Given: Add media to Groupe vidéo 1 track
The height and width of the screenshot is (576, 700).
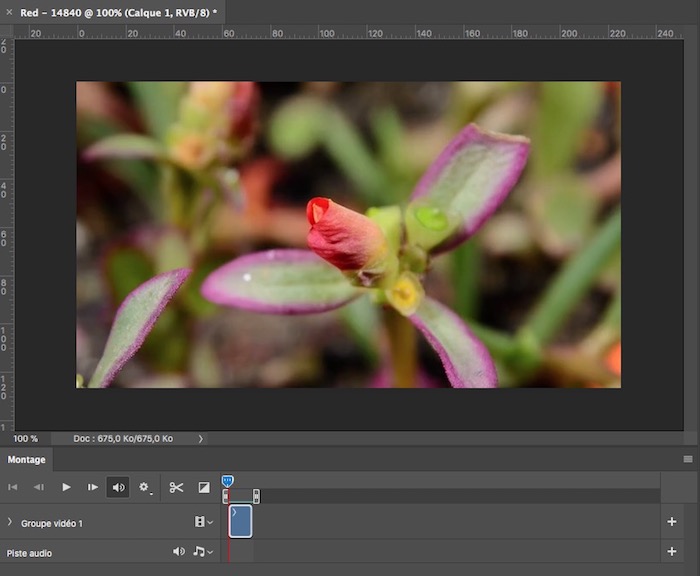Looking at the screenshot, I should point(671,522).
